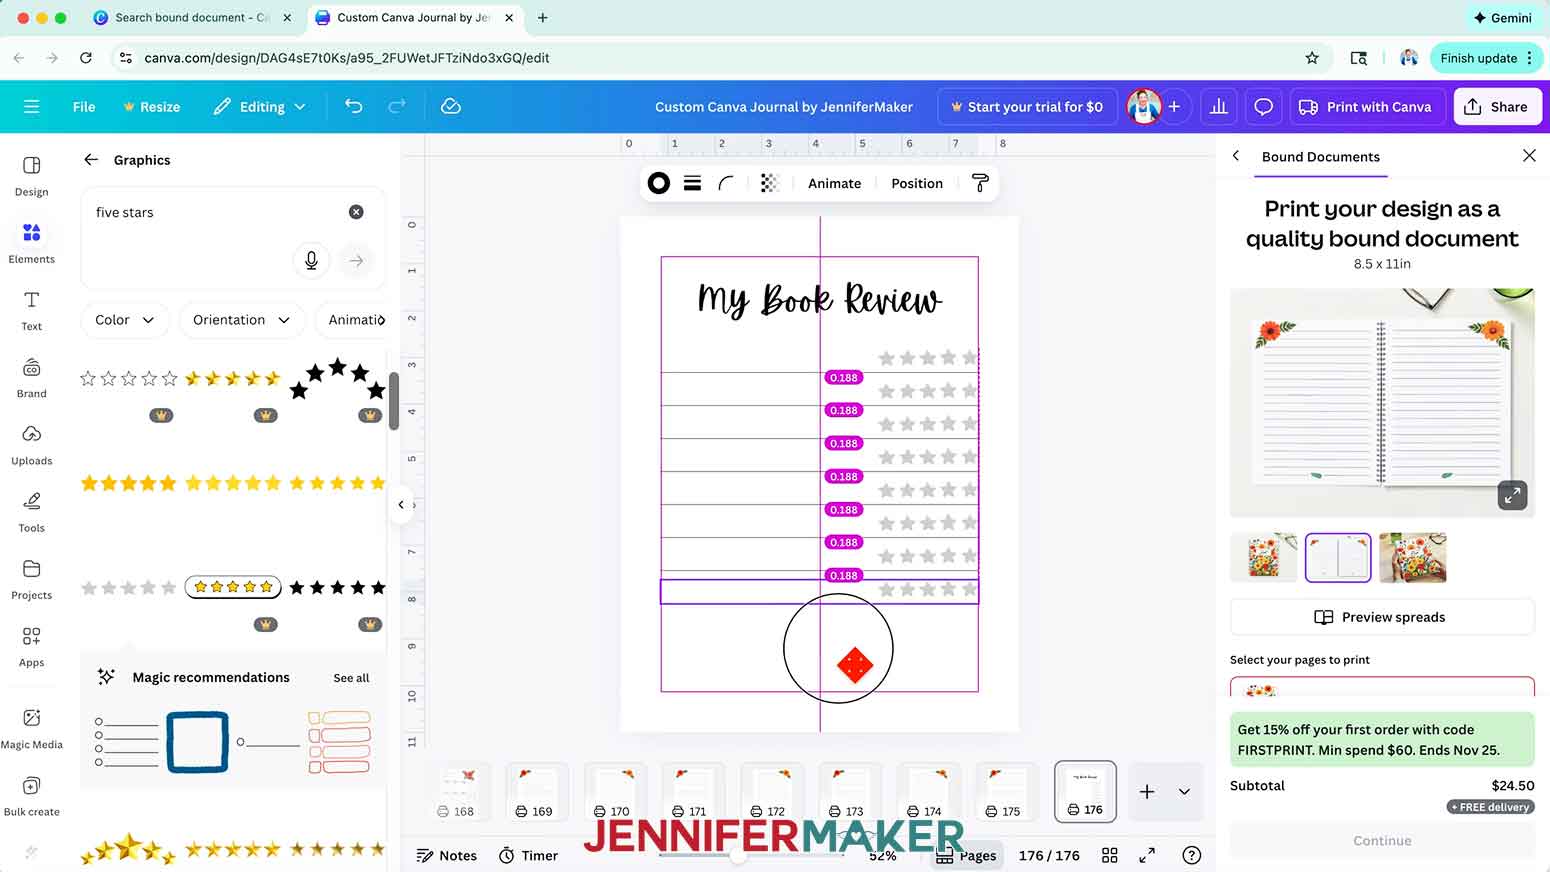Screen dimensions: 1550x872
Task: Open Position options
Action: [x=917, y=183]
